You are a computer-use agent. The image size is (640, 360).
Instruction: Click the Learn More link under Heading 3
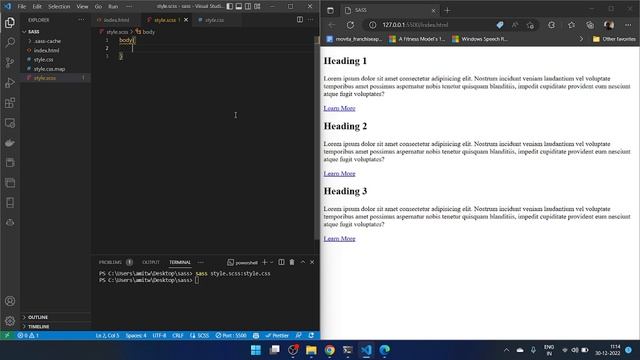tap(339, 238)
